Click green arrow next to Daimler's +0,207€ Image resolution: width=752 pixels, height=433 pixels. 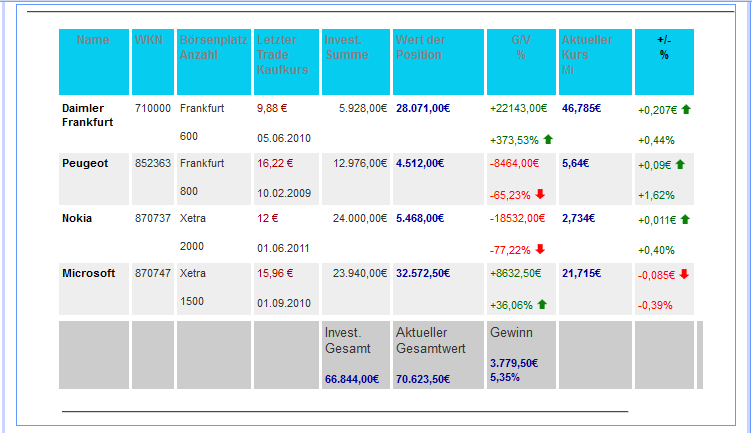click(686, 108)
